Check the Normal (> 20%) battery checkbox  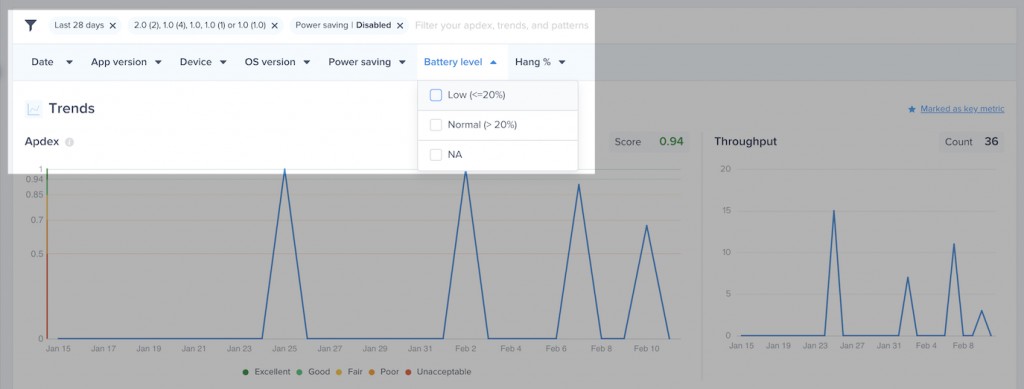(436, 125)
